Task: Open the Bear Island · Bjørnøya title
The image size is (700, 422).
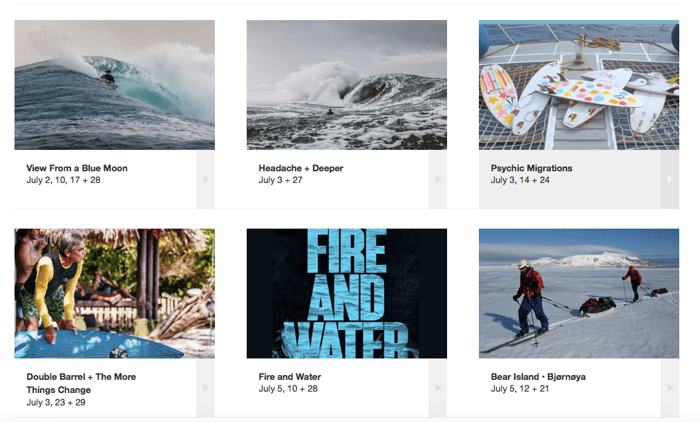Action: click(538, 377)
